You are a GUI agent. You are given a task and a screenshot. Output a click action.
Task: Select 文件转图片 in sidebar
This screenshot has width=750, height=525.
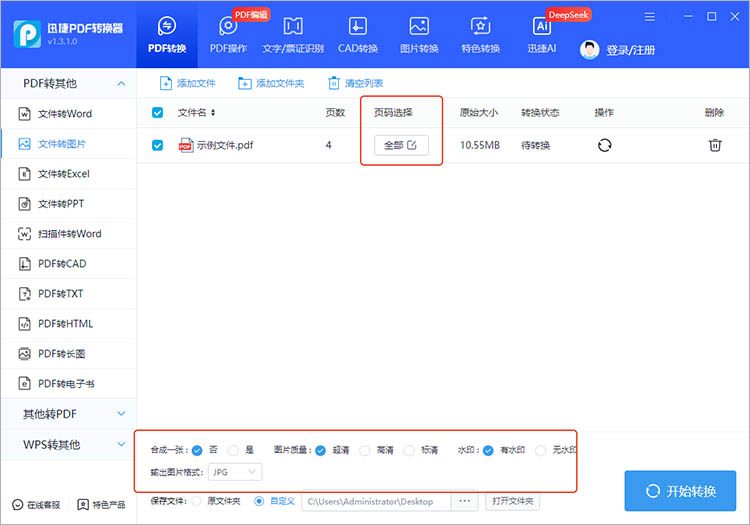click(x=68, y=144)
